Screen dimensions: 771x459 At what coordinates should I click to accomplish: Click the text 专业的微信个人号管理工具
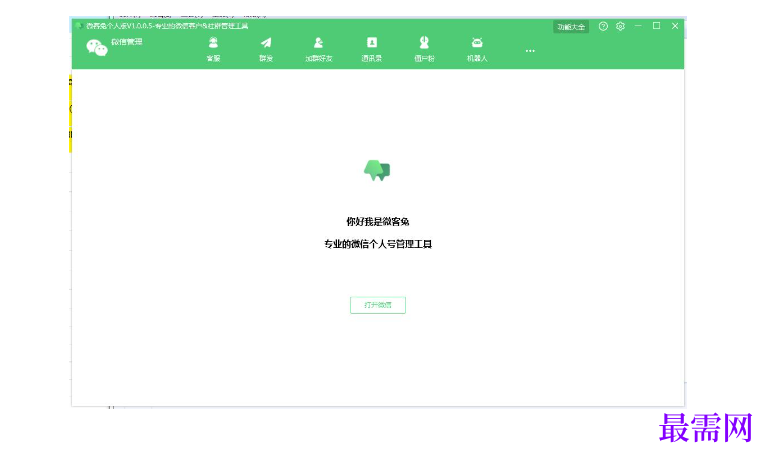tap(378, 244)
